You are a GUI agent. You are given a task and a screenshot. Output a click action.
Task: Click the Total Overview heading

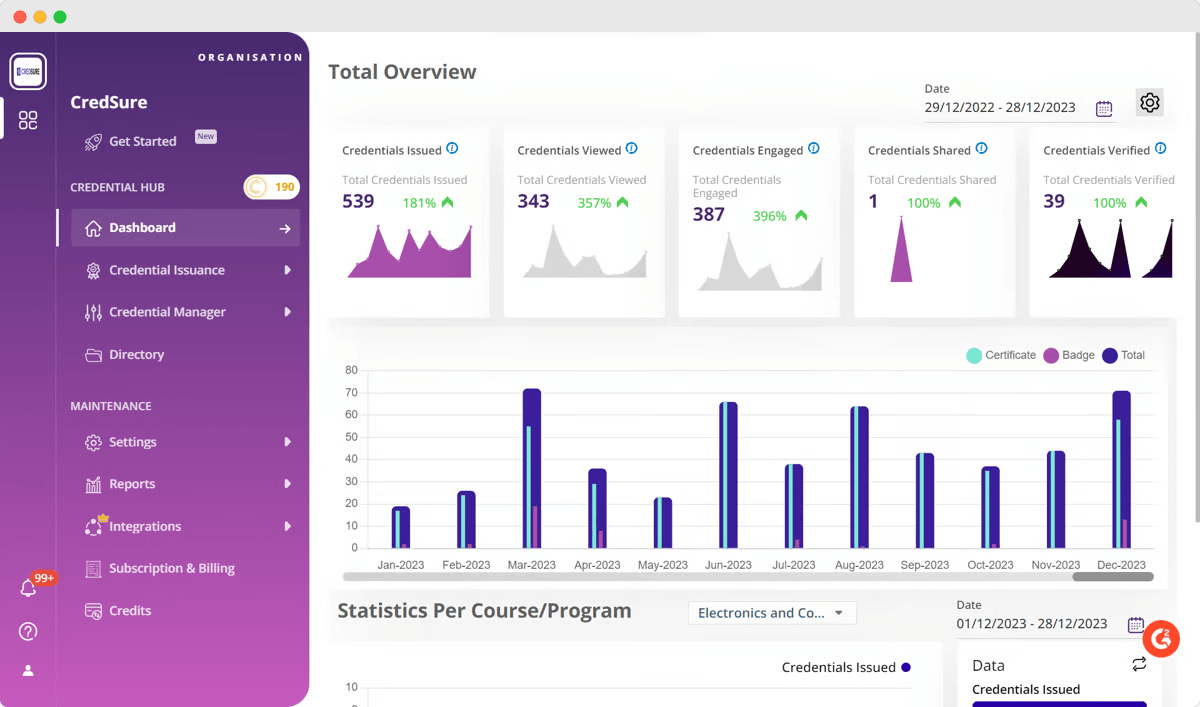pyautogui.click(x=402, y=72)
